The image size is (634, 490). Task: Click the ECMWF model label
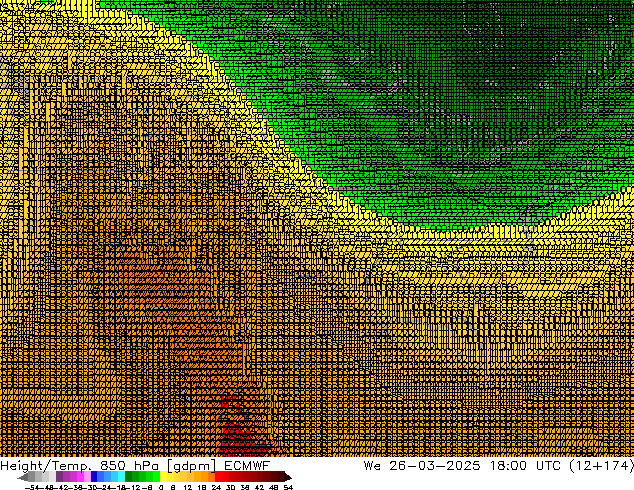(247, 466)
